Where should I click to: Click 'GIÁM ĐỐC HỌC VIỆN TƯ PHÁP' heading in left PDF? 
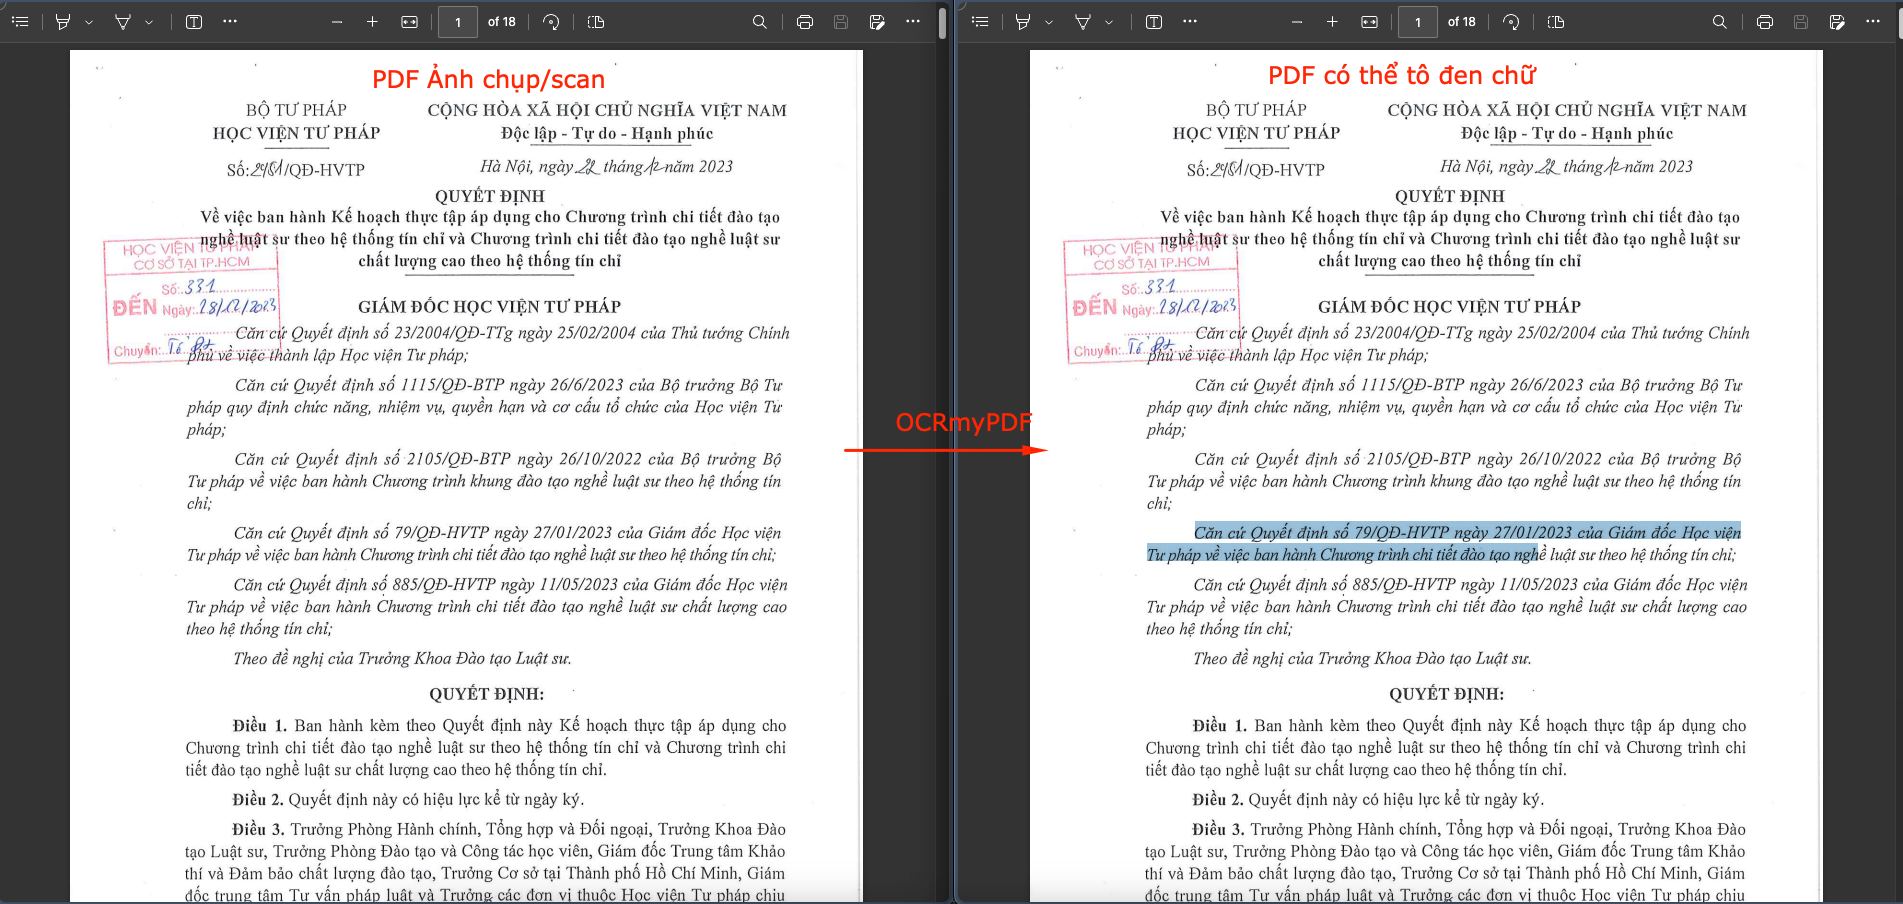(489, 307)
